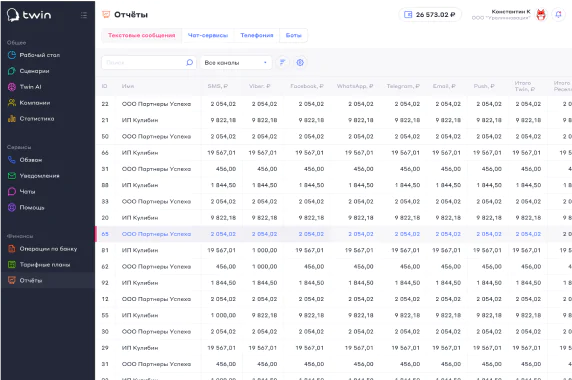Image resolution: width=572 pixels, height=380 pixels.
Task: Click the balance amount button
Action: 430,15
